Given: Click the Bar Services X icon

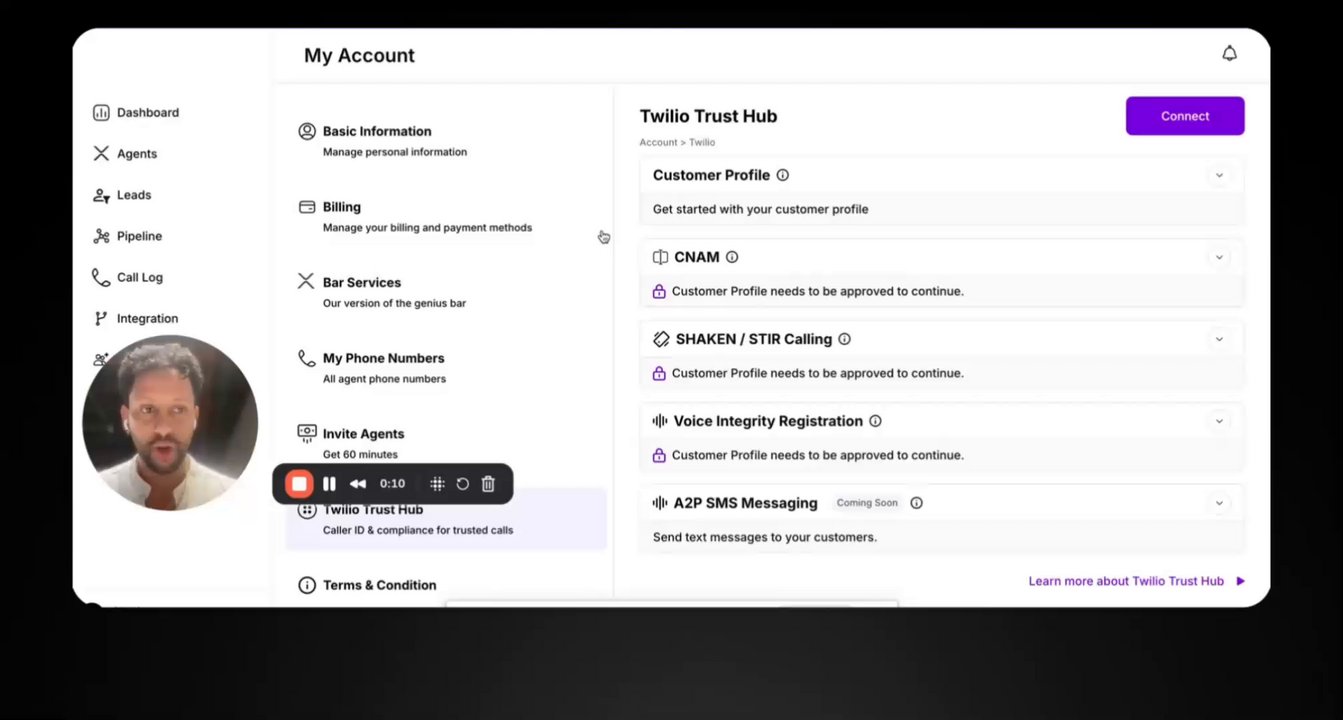Looking at the screenshot, I should 306,282.
